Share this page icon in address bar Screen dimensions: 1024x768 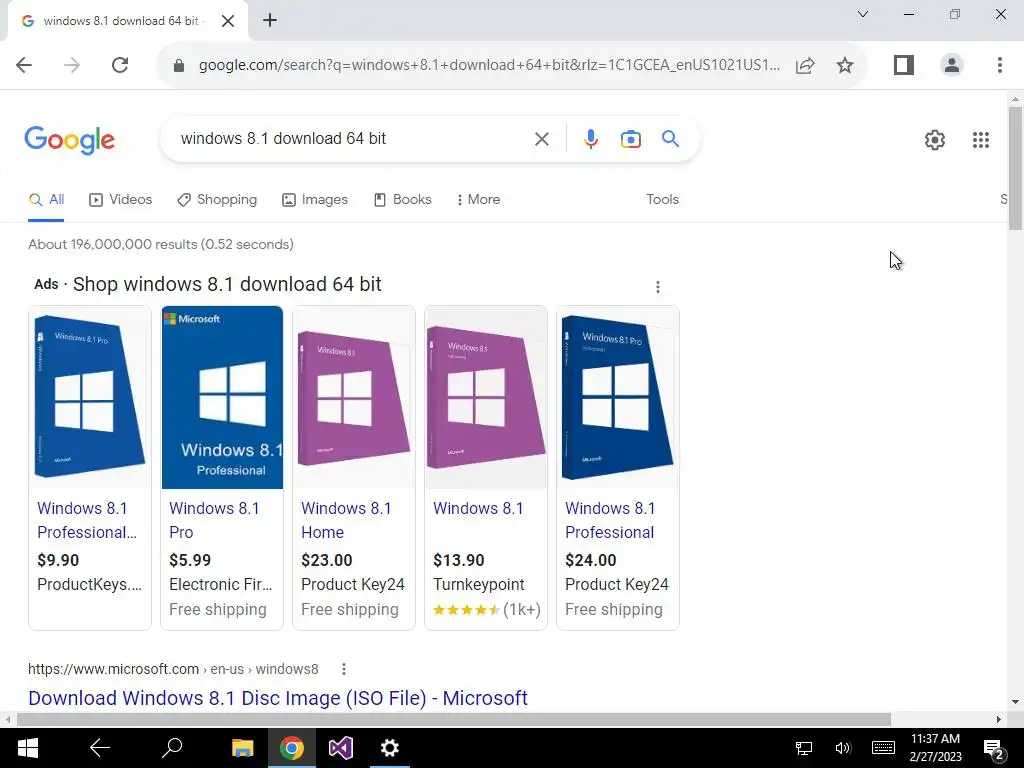[x=805, y=65]
